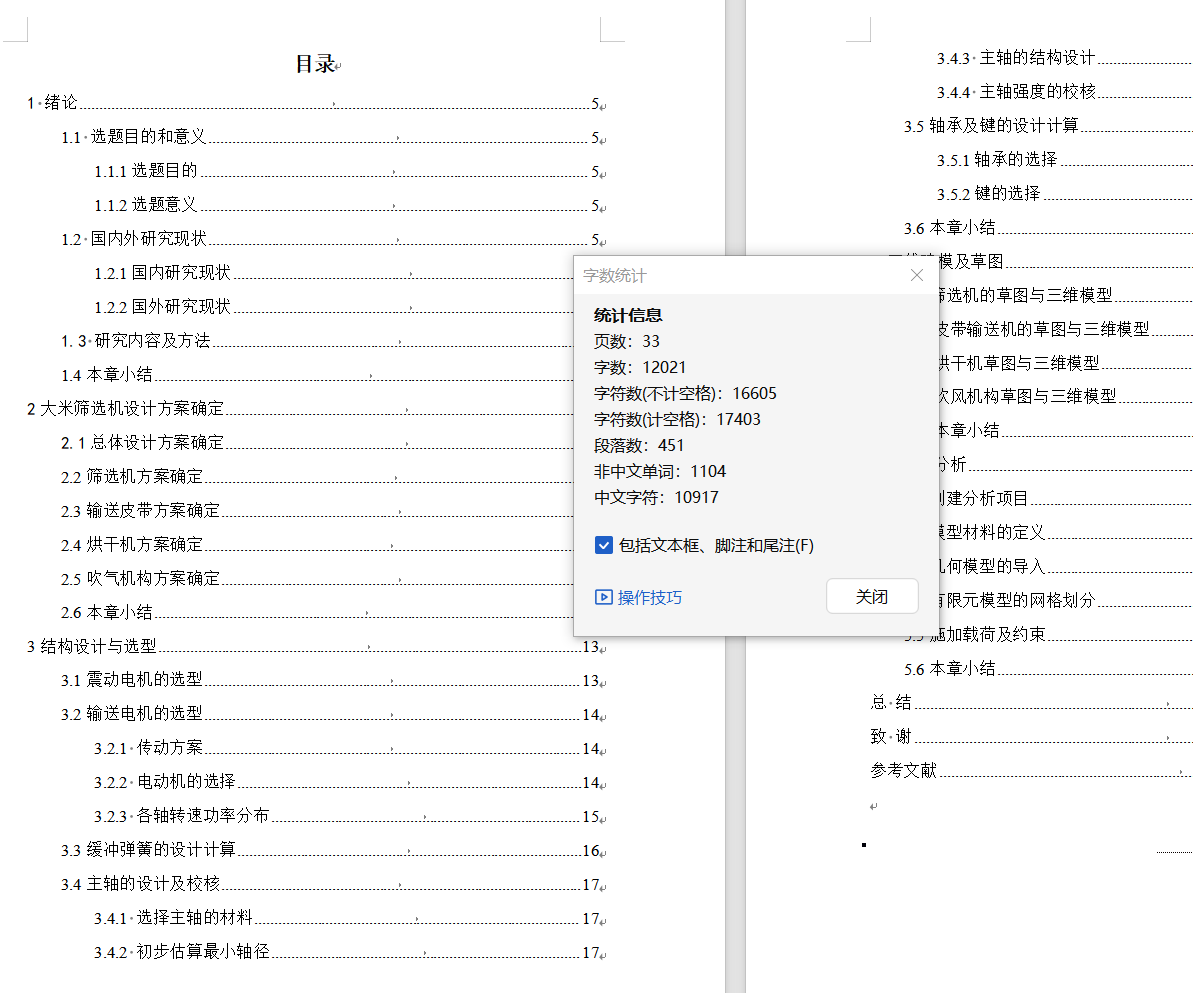Select the contents entry 2.3 输送皮带方案确定
The image size is (1193, 993).
click(317, 511)
